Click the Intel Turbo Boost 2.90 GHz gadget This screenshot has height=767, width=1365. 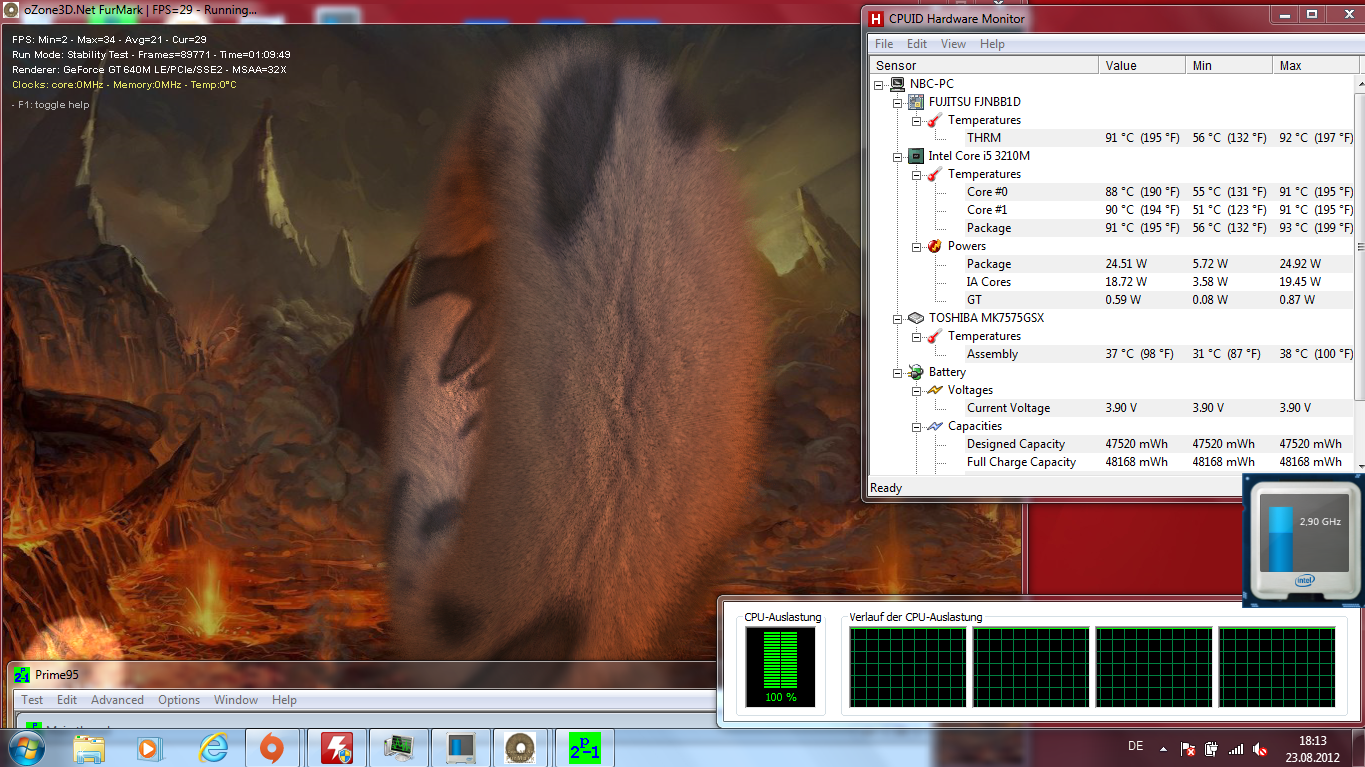[1303, 541]
